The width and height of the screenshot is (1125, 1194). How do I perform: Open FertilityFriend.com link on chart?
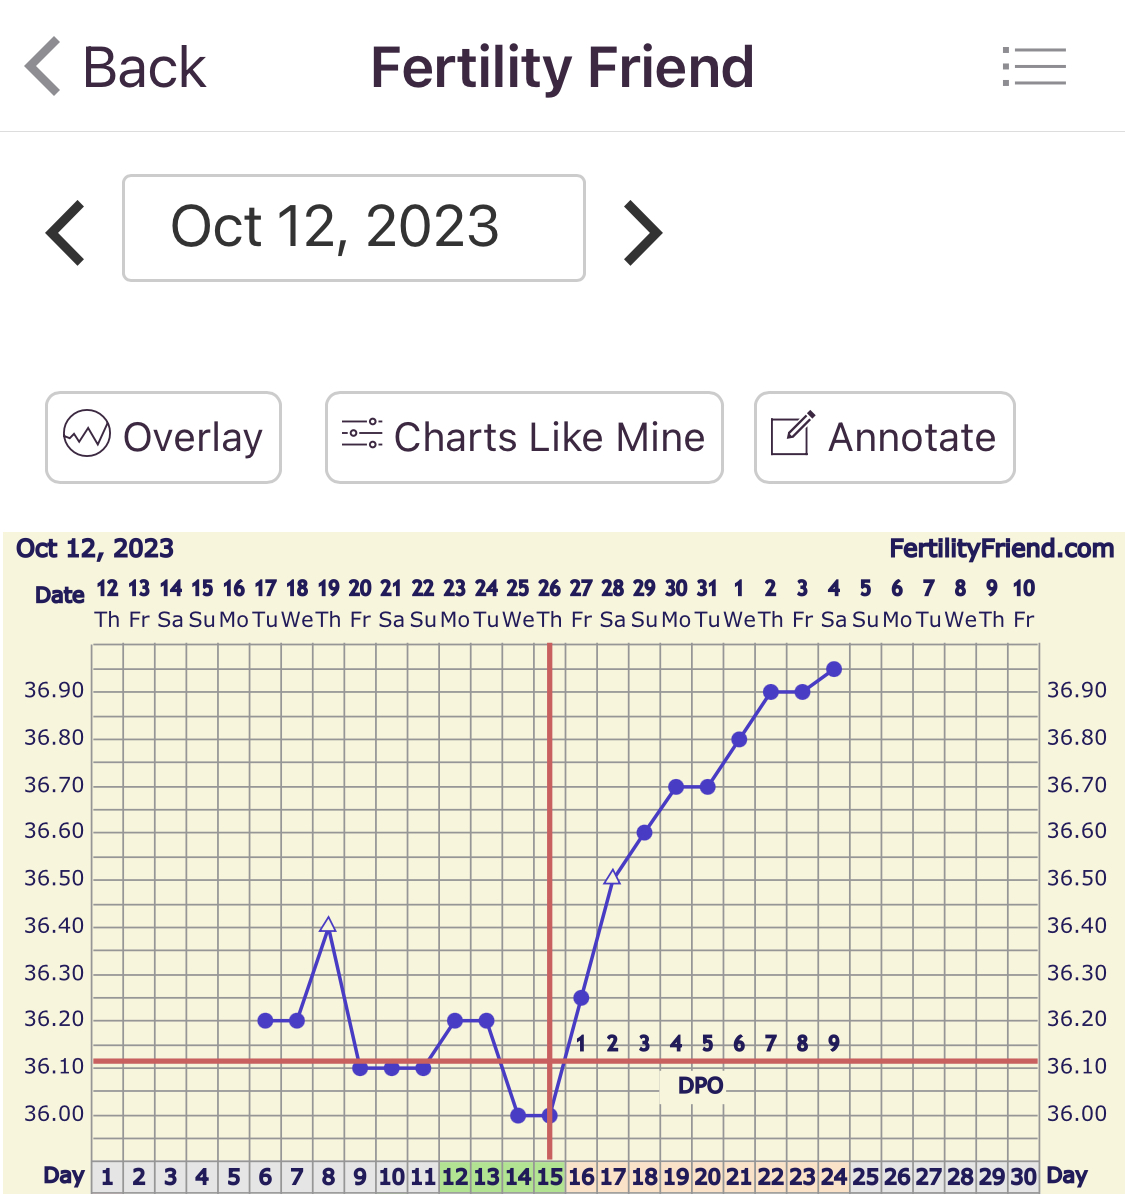1001,548
